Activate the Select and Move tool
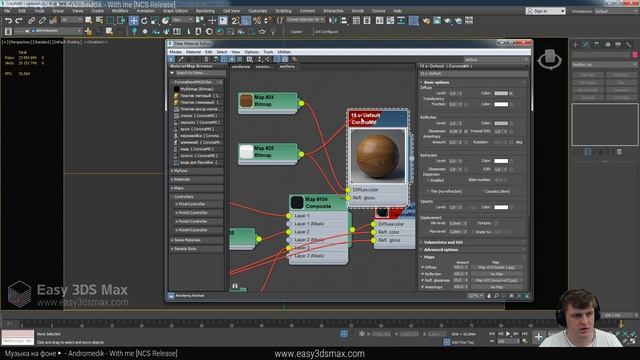 click(x=133, y=20)
